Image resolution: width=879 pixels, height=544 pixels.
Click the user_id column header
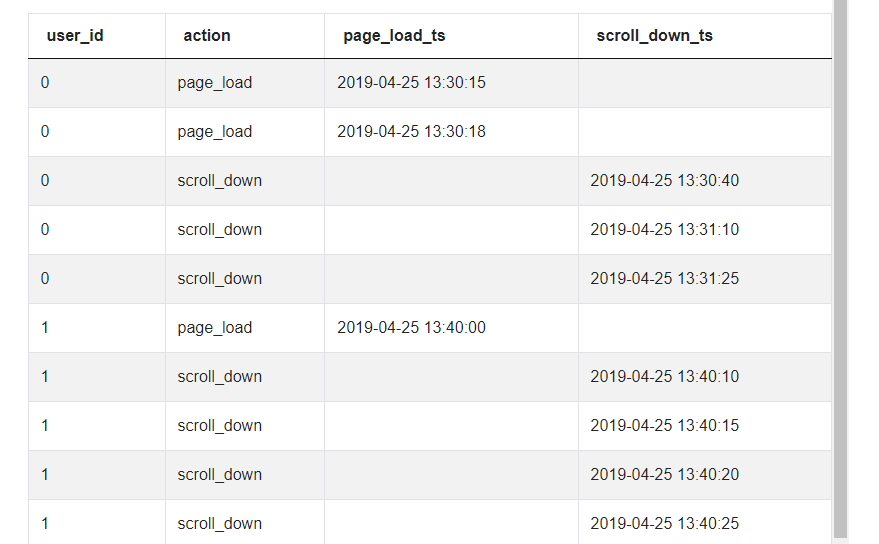click(x=75, y=36)
